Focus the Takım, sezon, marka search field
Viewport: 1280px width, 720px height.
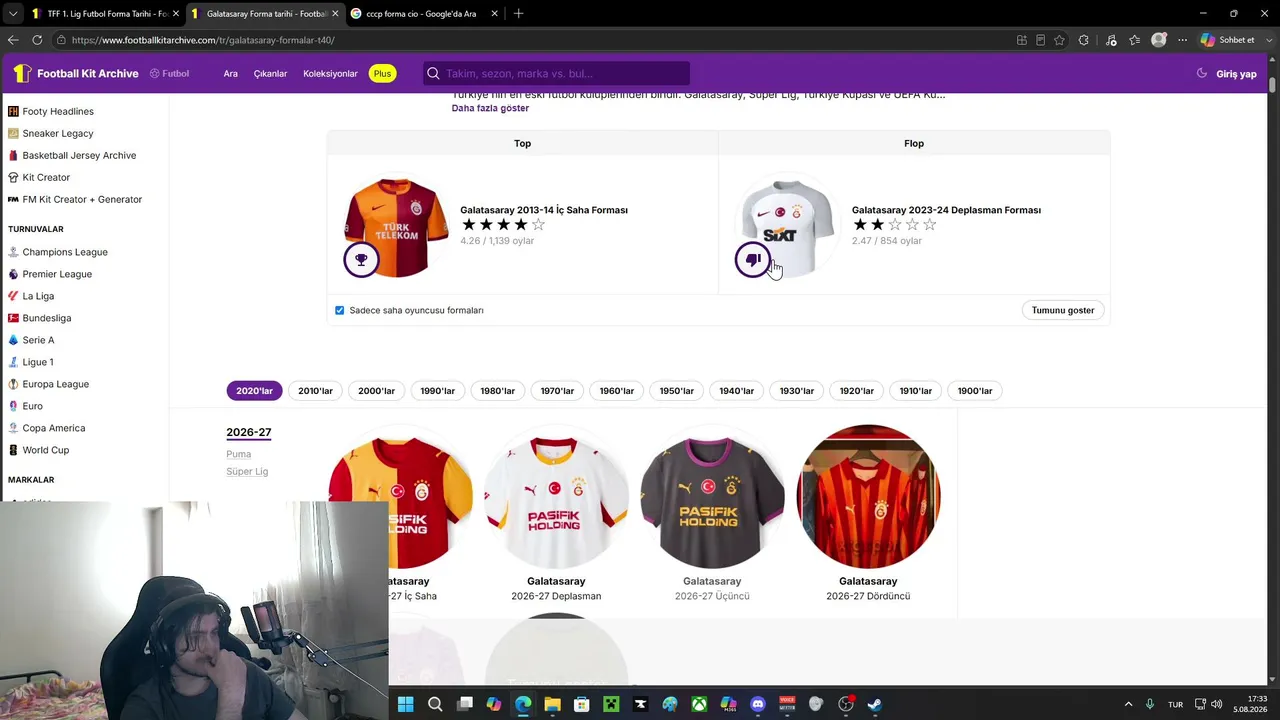[556, 73]
